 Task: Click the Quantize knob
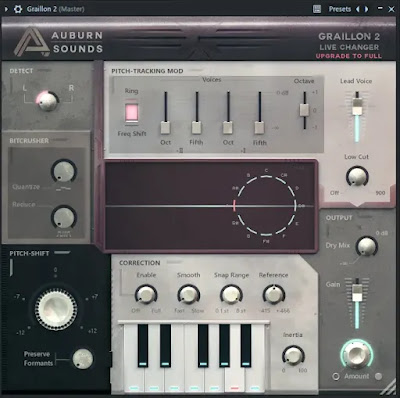point(63,171)
